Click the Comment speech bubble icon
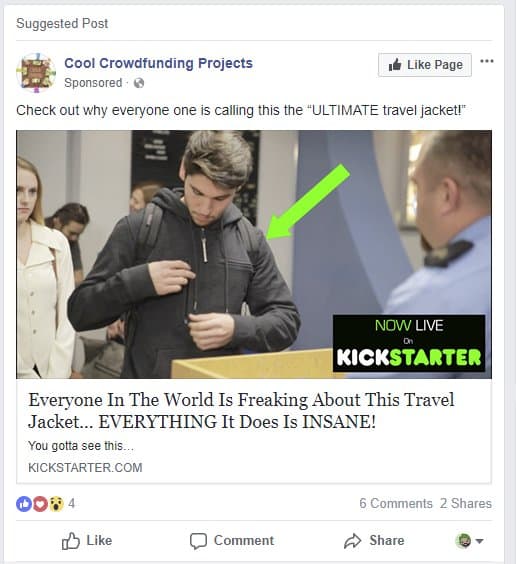The height and width of the screenshot is (564, 516). pos(198,541)
